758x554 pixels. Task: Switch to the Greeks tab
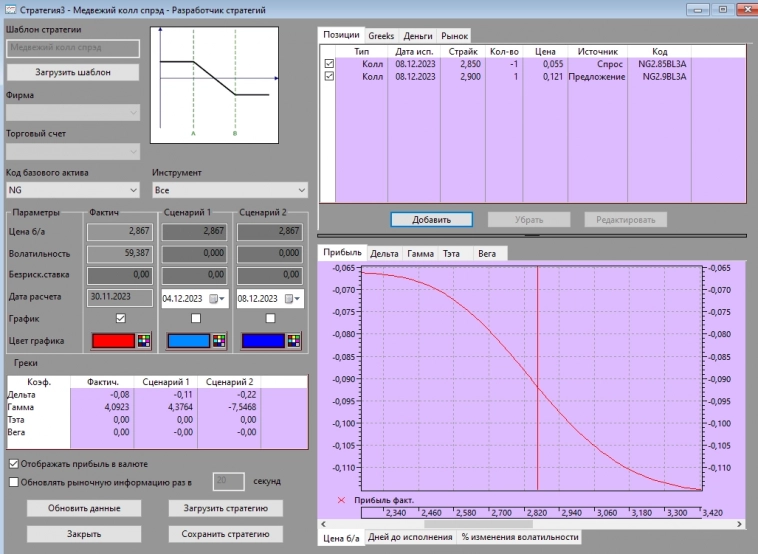point(381,35)
